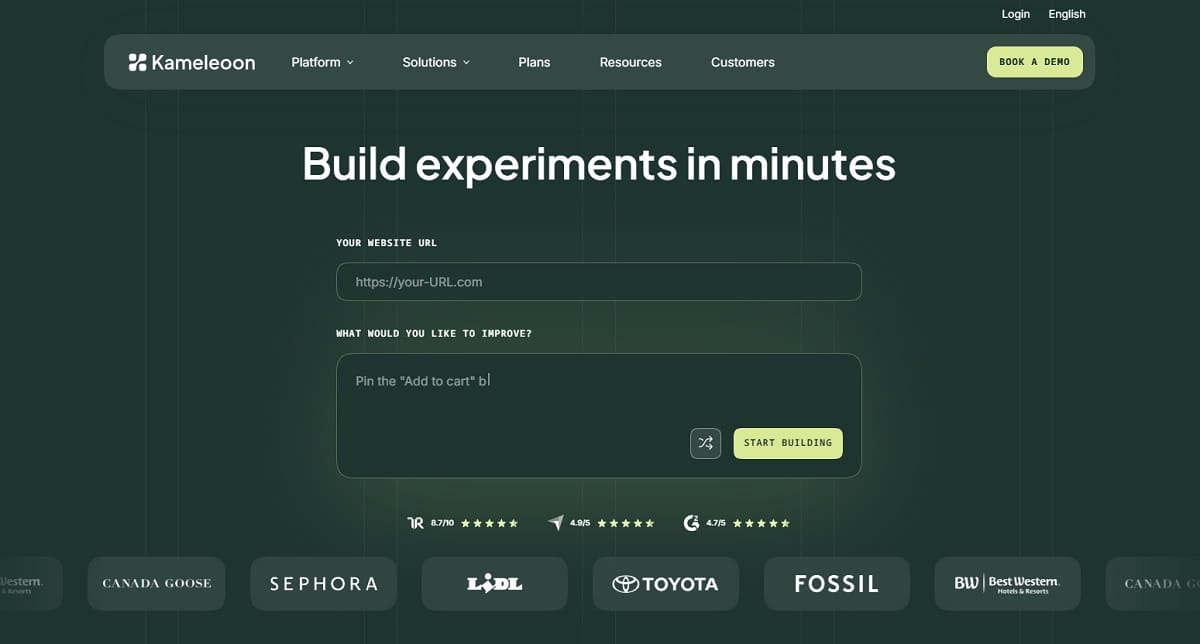The height and width of the screenshot is (644, 1200).
Task: Click the Book a Demo button
Action: [1035, 62]
